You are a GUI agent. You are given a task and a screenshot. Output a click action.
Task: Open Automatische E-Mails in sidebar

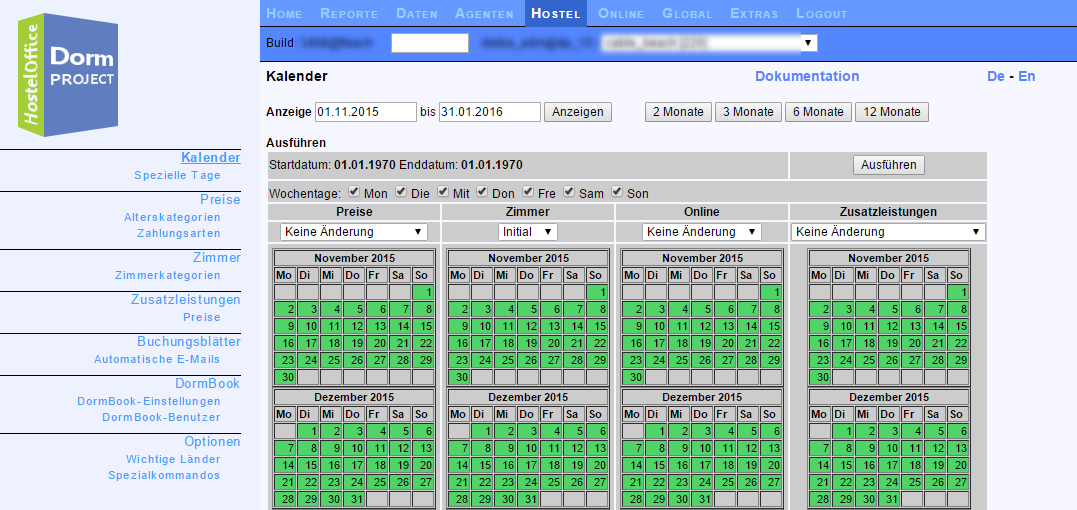[x=157, y=359]
